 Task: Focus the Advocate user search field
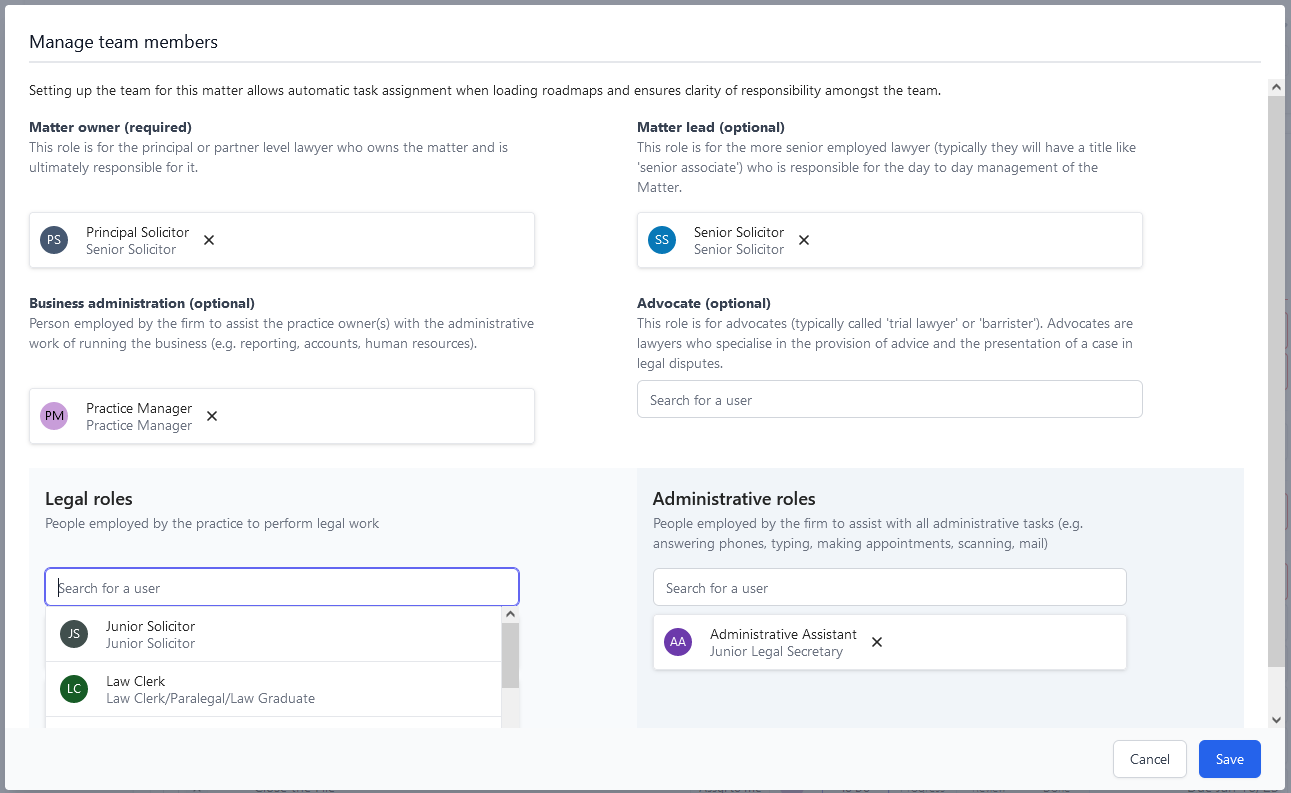tap(889, 400)
